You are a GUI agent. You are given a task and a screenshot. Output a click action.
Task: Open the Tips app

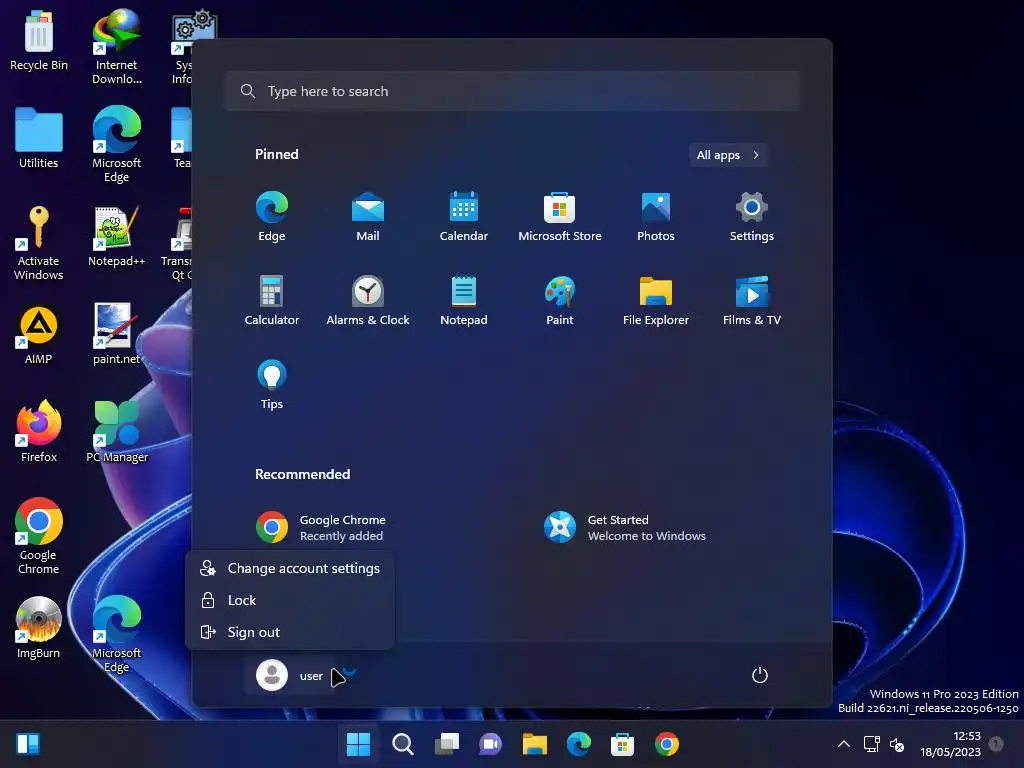click(x=272, y=385)
